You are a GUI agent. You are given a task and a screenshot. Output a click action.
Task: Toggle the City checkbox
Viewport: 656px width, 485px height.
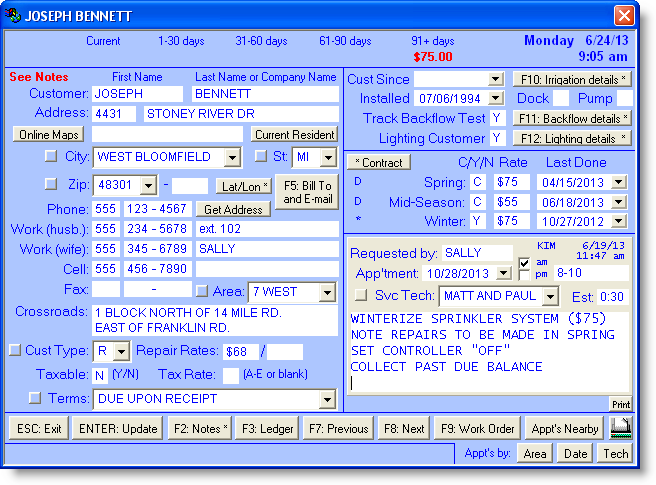point(52,157)
